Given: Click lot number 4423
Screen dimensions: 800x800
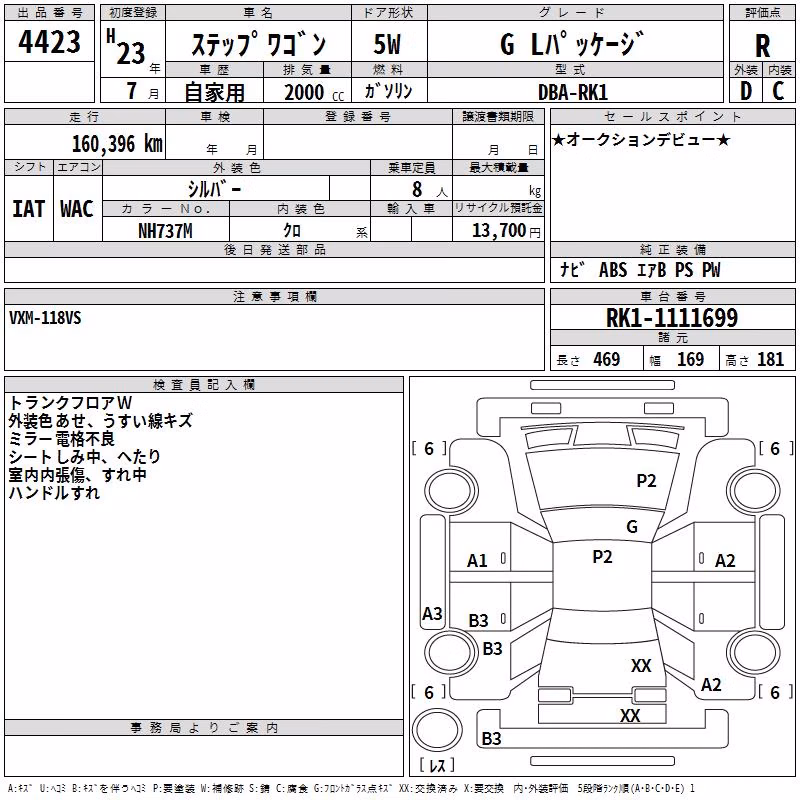Looking at the screenshot, I should pos(49,42).
